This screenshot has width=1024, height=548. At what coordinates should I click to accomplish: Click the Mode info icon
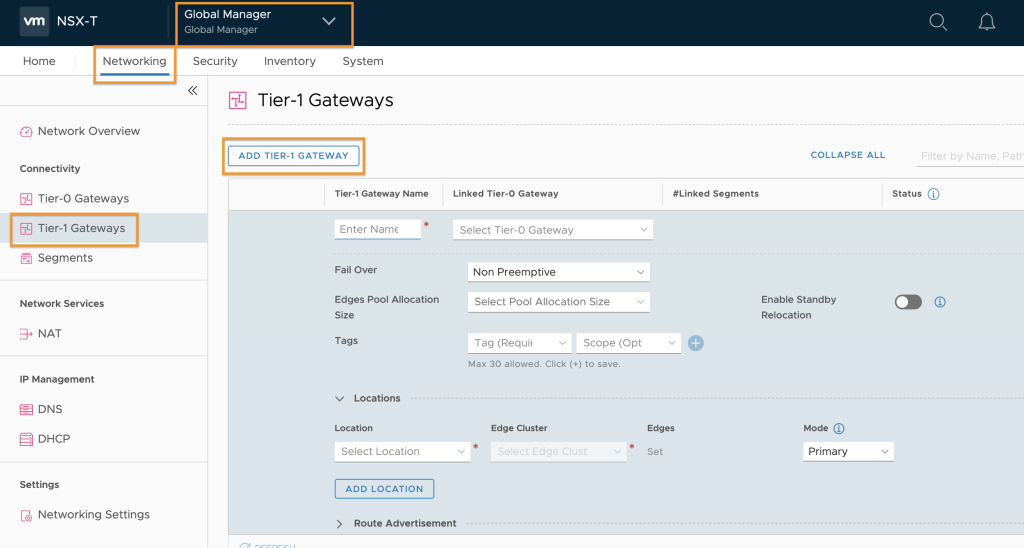[x=839, y=428]
